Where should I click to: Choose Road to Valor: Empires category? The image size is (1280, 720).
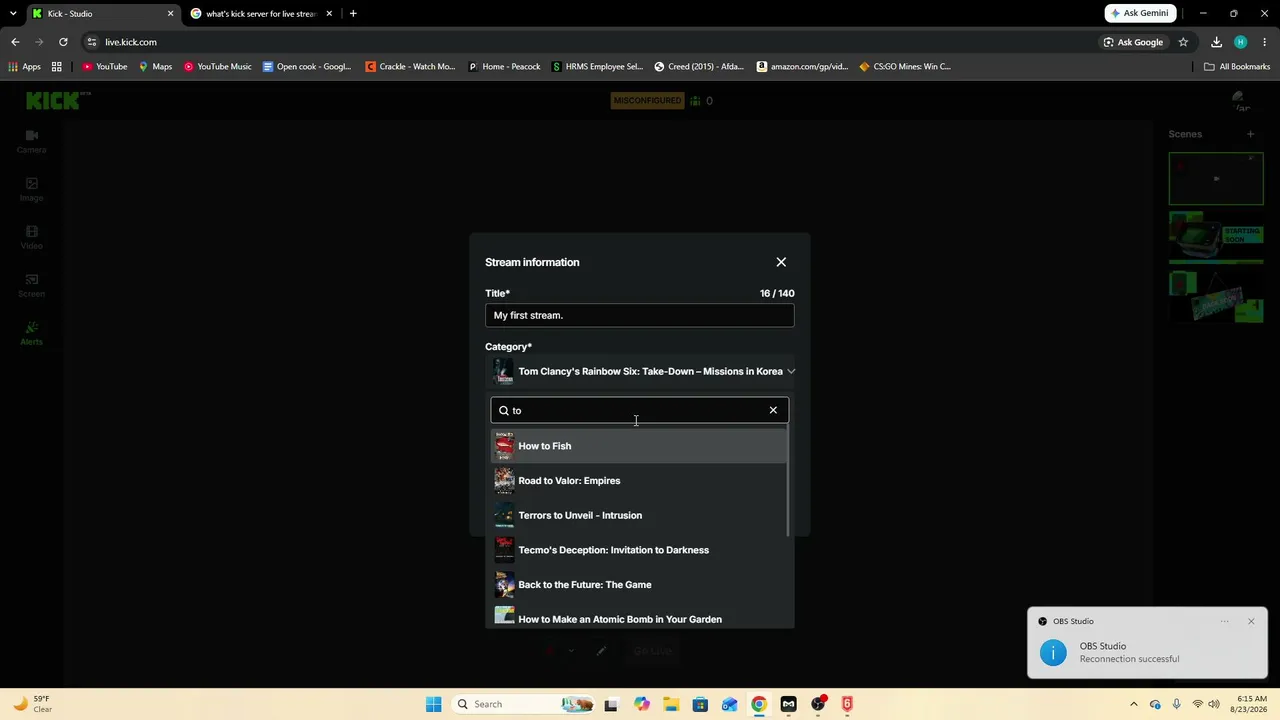coord(640,481)
